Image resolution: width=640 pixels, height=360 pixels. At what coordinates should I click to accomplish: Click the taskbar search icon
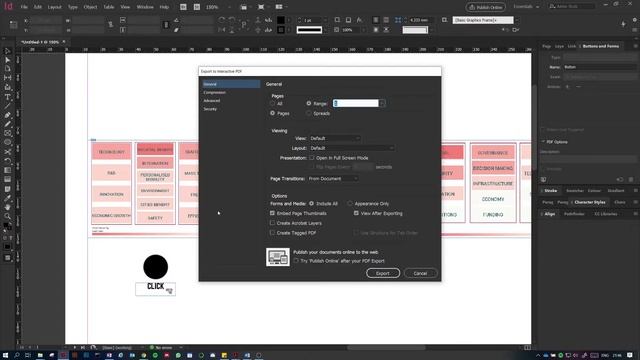[17, 356]
